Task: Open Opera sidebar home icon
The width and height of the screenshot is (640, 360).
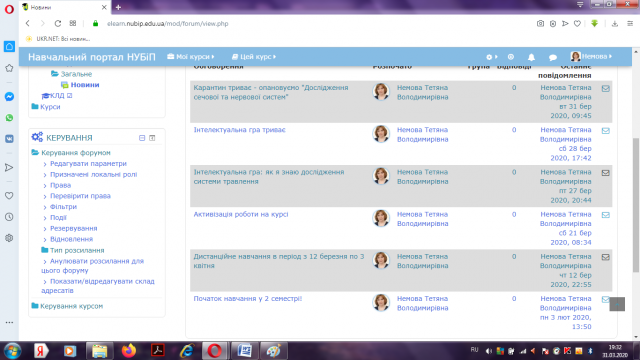Action: 9,47
